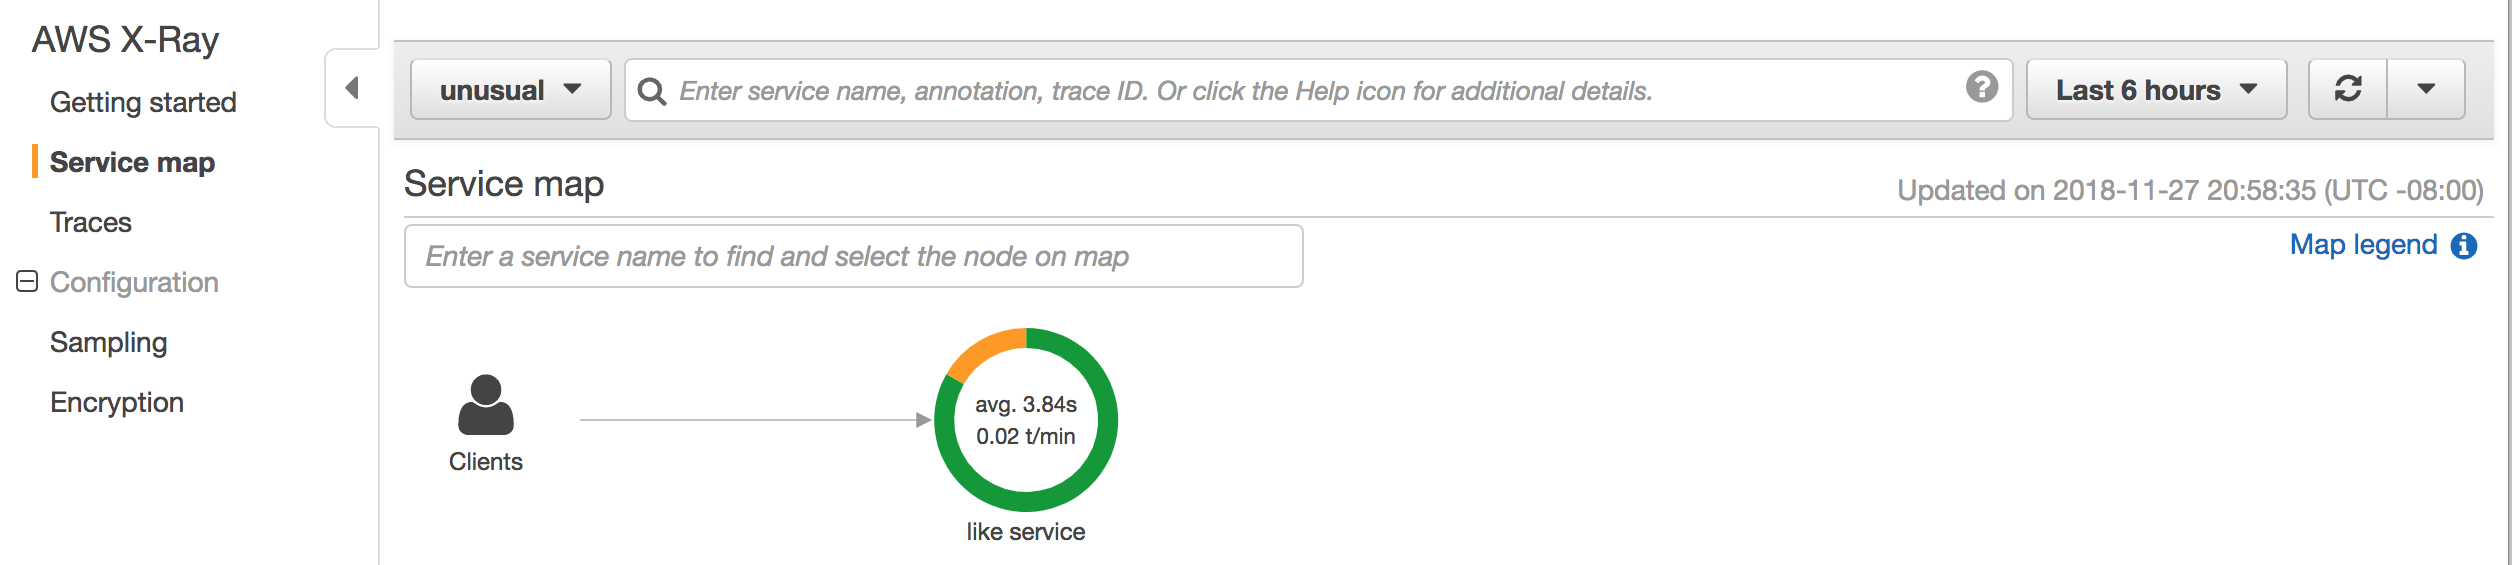Select the like service node circle
This screenshot has width=2512, height=565.
point(1026,420)
